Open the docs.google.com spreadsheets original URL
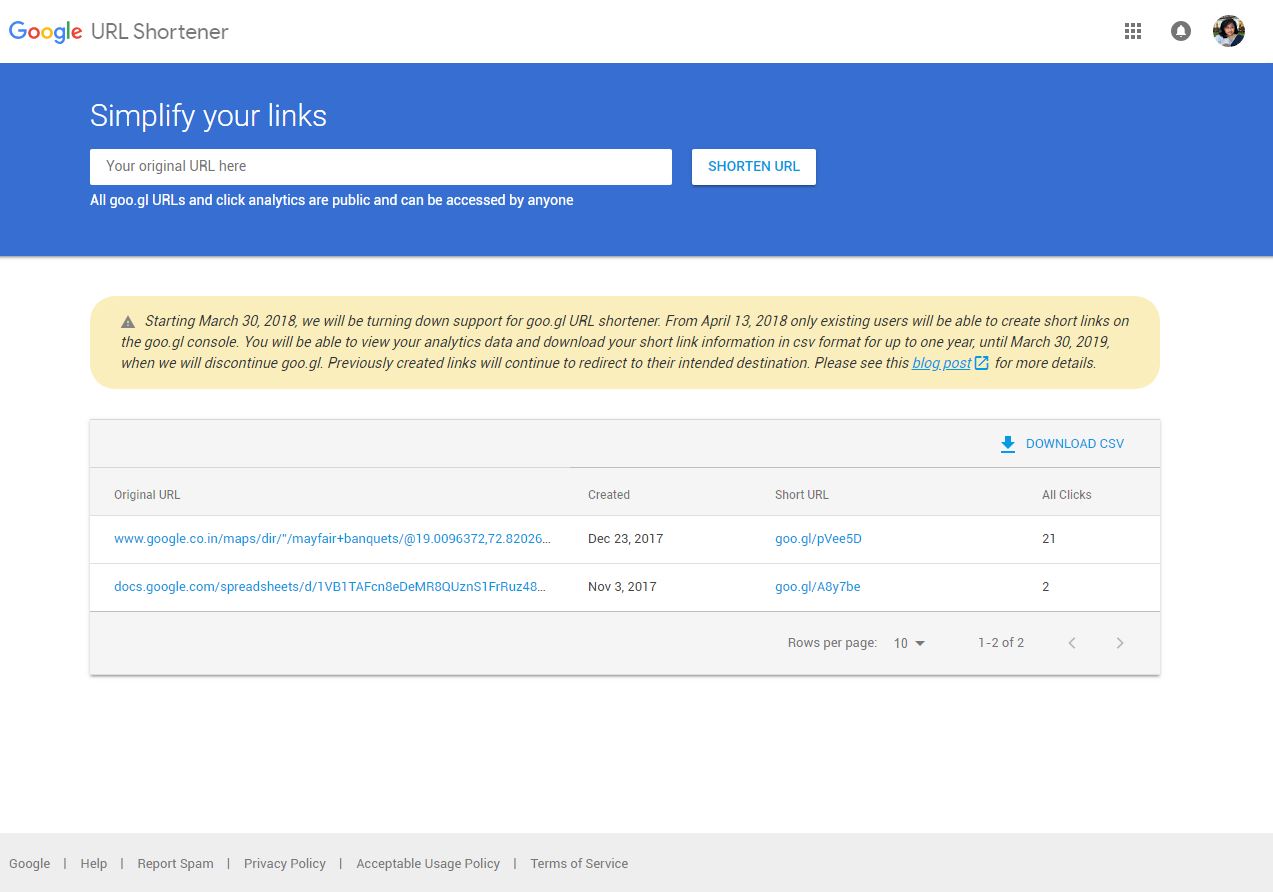The height and width of the screenshot is (892, 1273). coord(330,587)
